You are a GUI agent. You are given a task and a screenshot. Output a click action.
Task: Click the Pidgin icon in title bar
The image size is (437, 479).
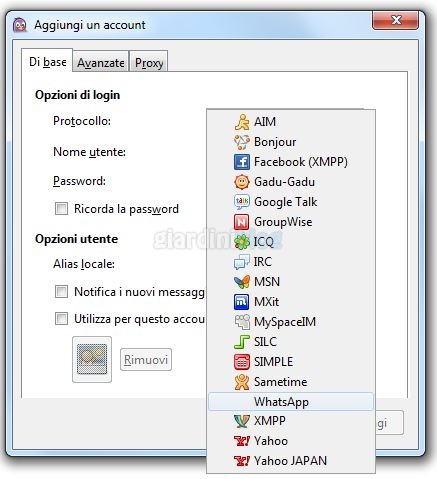(x=20, y=25)
